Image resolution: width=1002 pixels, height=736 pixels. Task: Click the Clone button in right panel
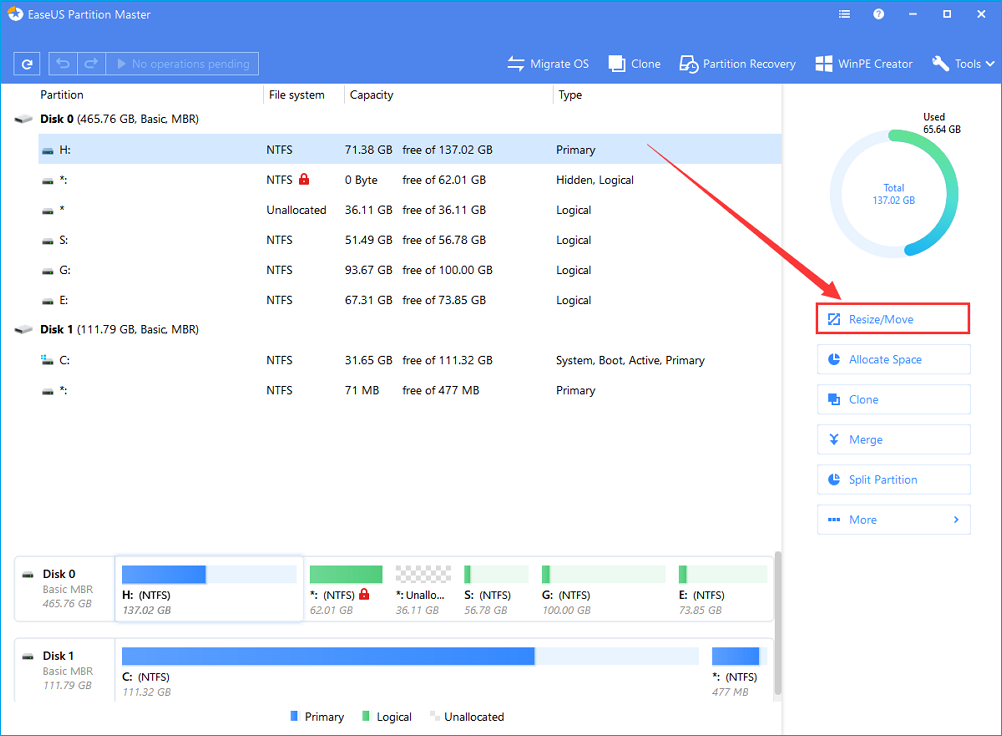[893, 399]
